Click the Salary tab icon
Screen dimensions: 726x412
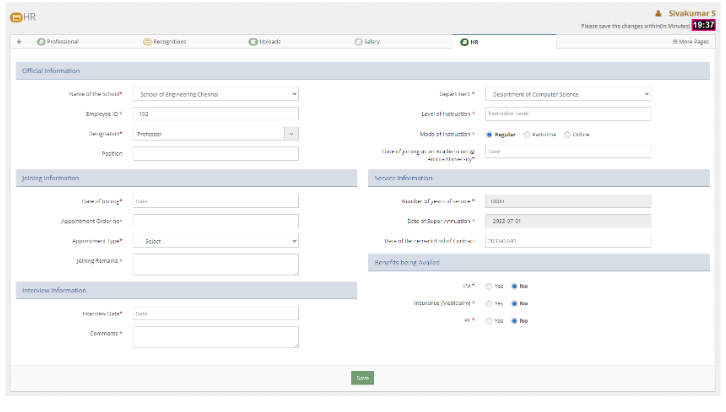tap(359, 41)
